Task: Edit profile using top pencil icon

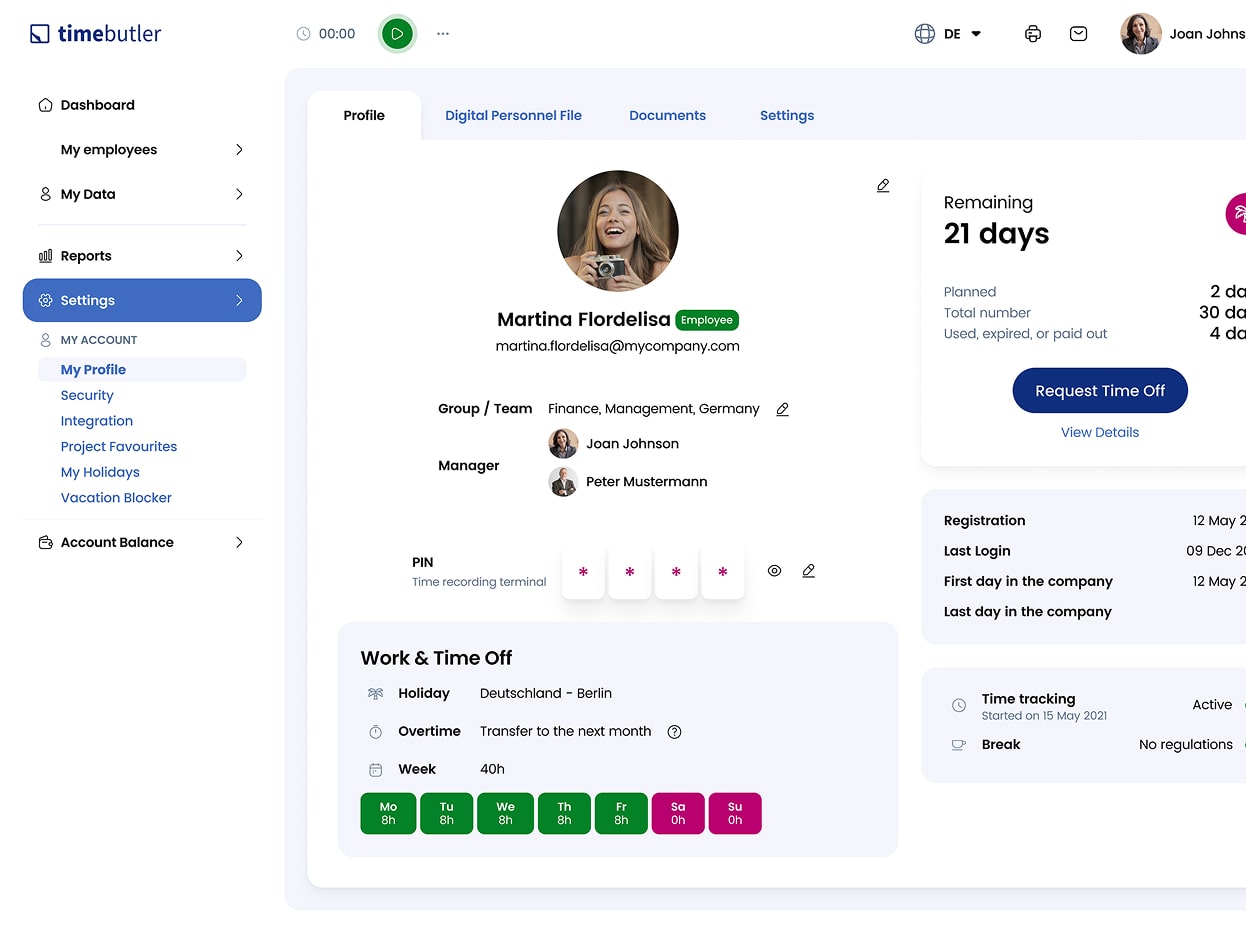Action: coord(883,186)
